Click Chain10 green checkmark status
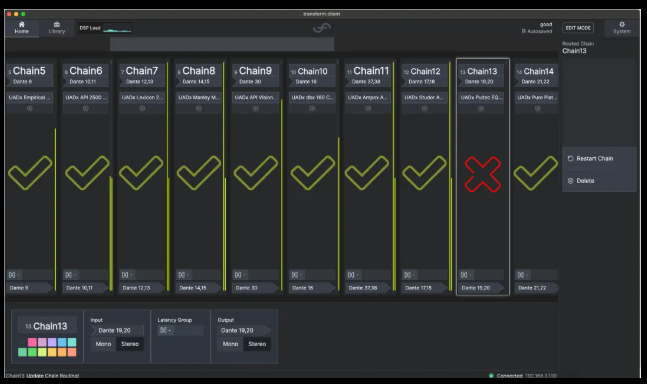Image resolution: width=647 pixels, height=384 pixels. pos(313,173)
